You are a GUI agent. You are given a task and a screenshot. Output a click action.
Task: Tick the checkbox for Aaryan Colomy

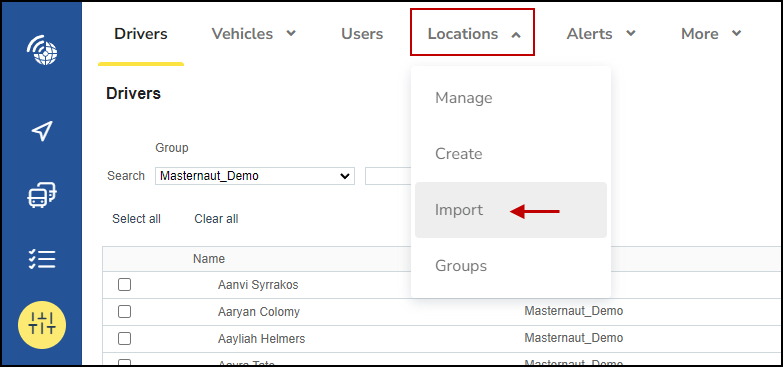point(124,312)
